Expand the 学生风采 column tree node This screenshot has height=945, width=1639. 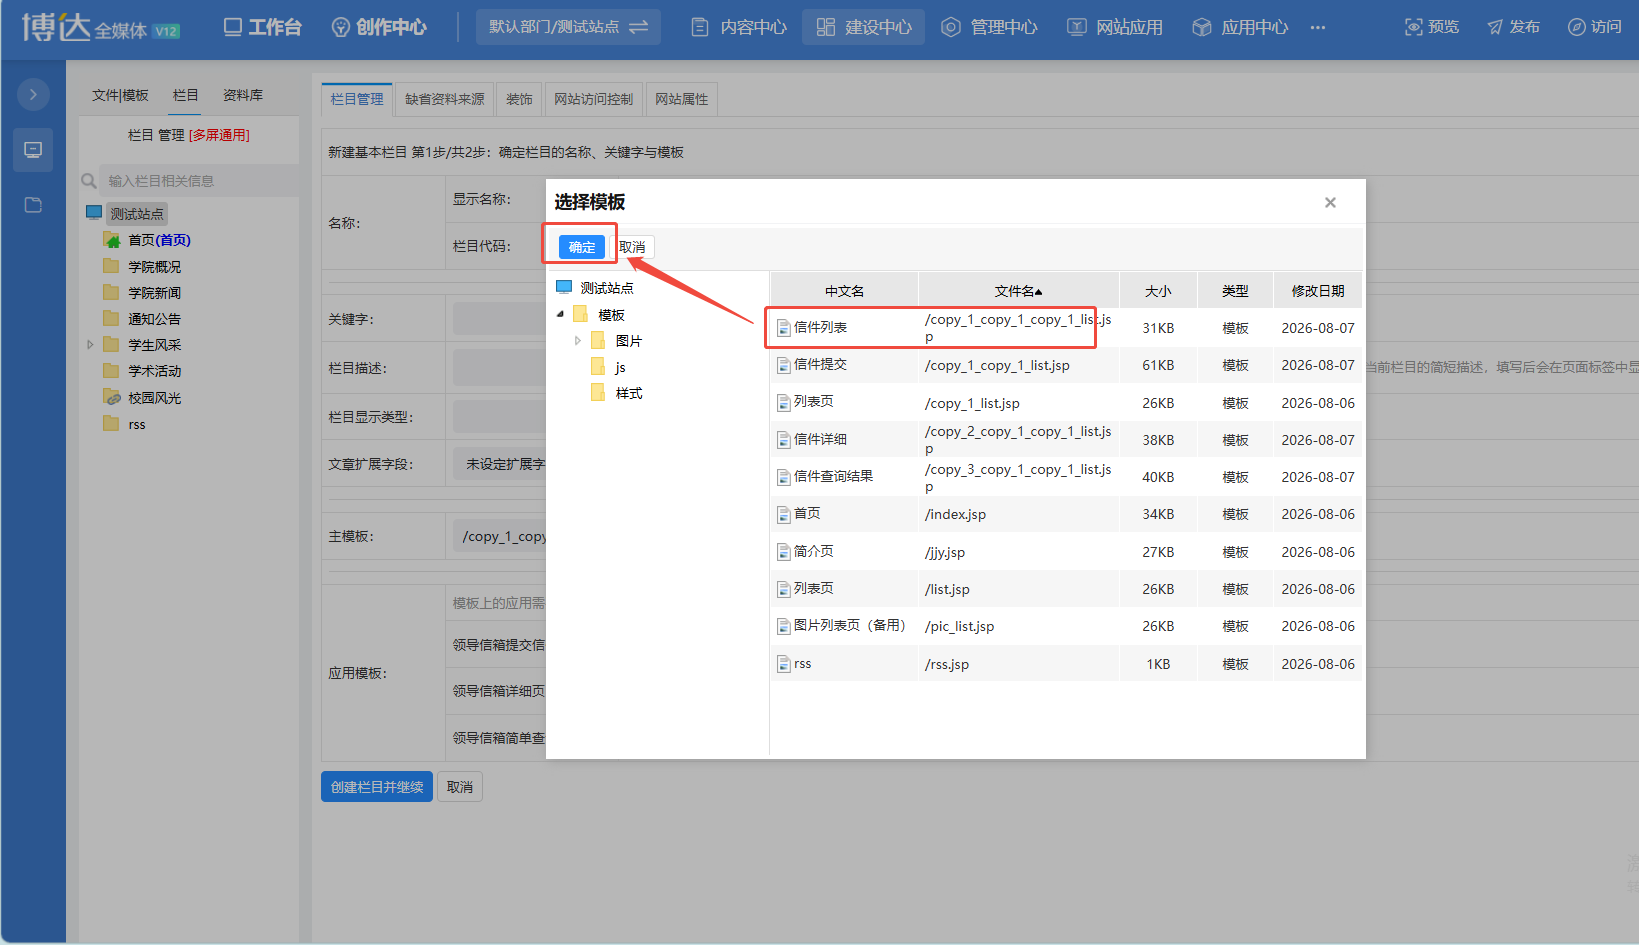[x=90, y=345]
